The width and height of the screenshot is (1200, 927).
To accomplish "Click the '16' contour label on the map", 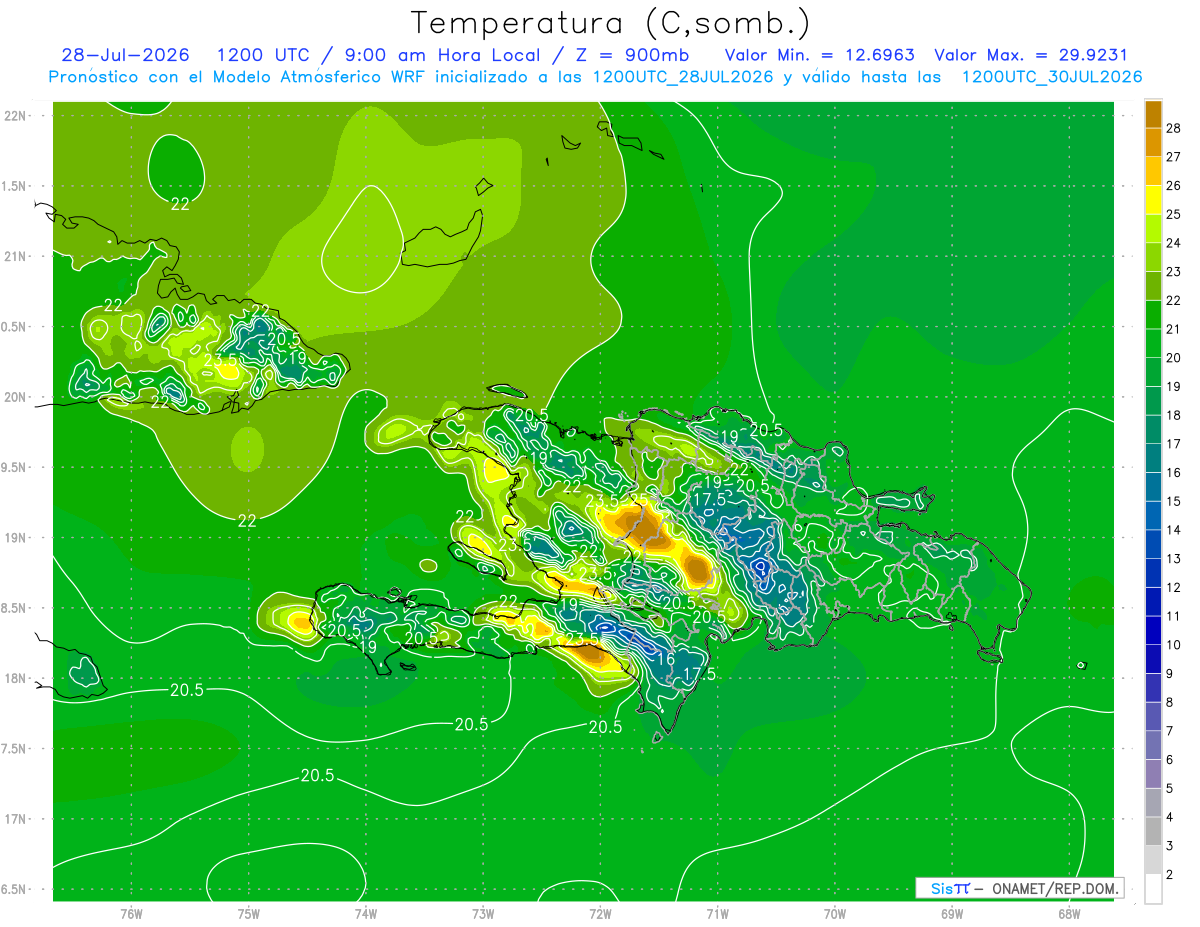I will pos(664,659).
